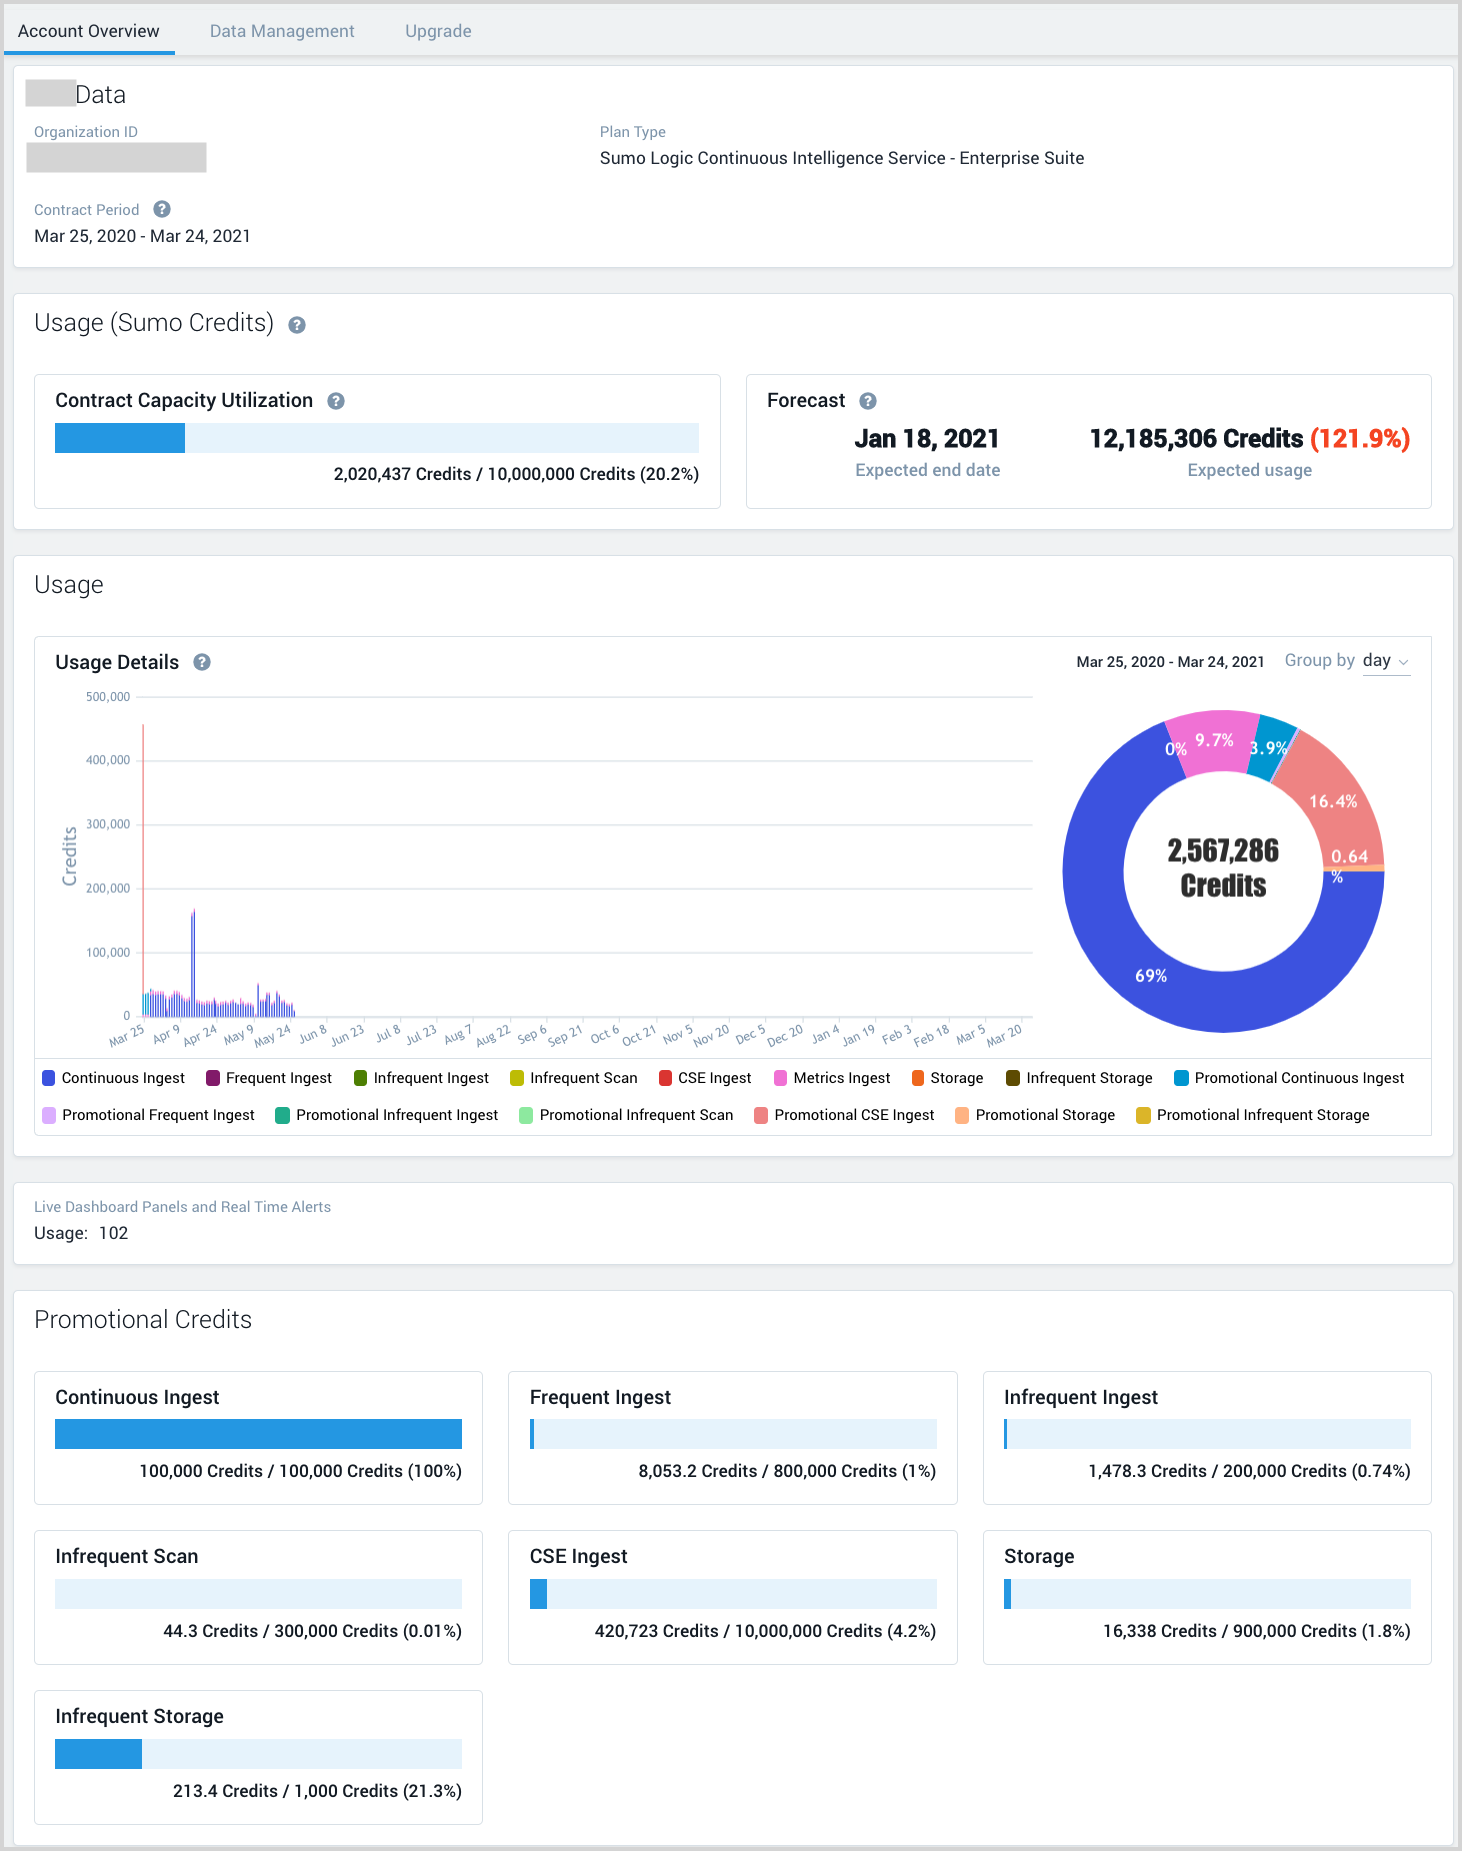Toggle Metrics Ingest legend series
The width and height of the screenshot is (1462, 1851).
click(x=832, y=1078)
